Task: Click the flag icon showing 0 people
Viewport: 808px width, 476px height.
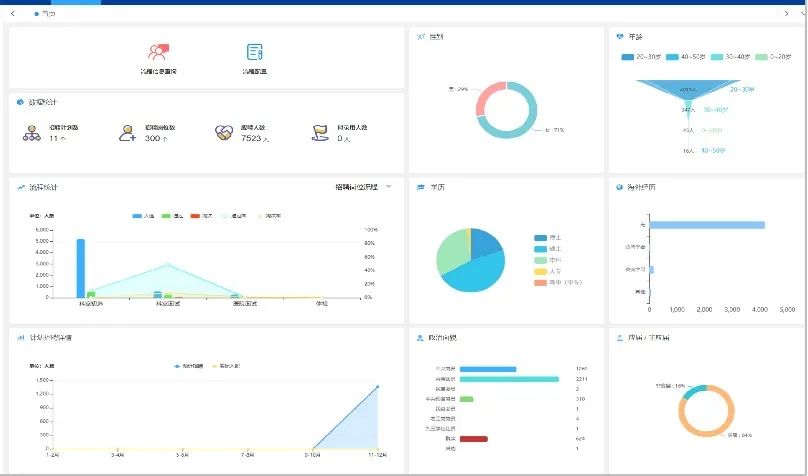Action: click(x=320, y=132)
